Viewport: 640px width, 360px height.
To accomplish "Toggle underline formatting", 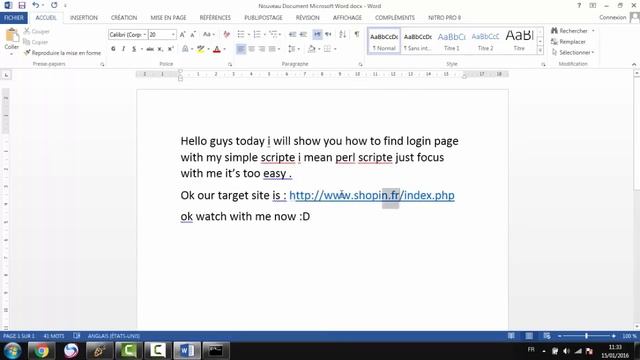I will point(134,49).
